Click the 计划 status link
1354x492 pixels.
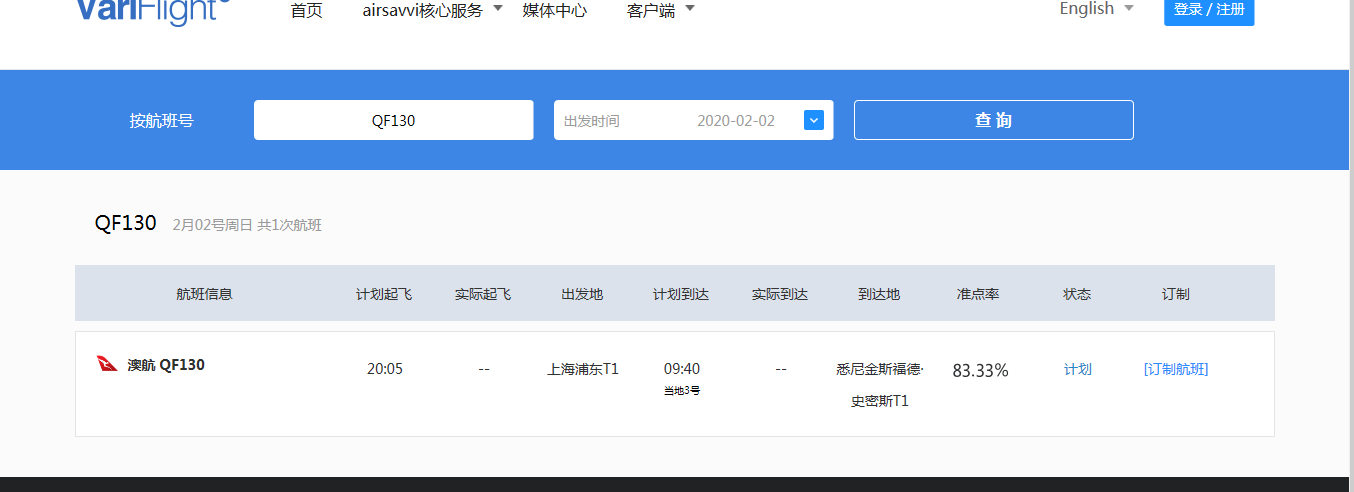pos(1077,369)
